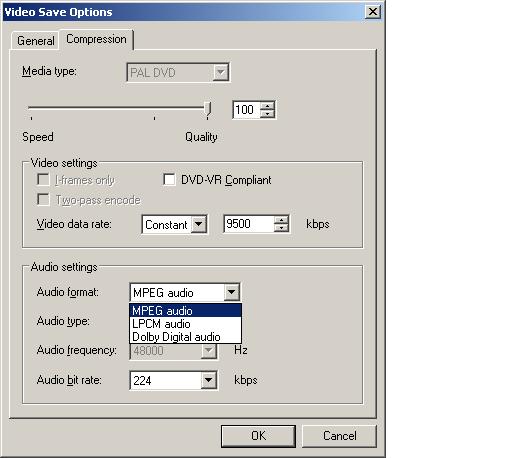Screen dimensions: 512x458
Task: Decrease the quality value with down arrow
Action: [x=267, y=114]
